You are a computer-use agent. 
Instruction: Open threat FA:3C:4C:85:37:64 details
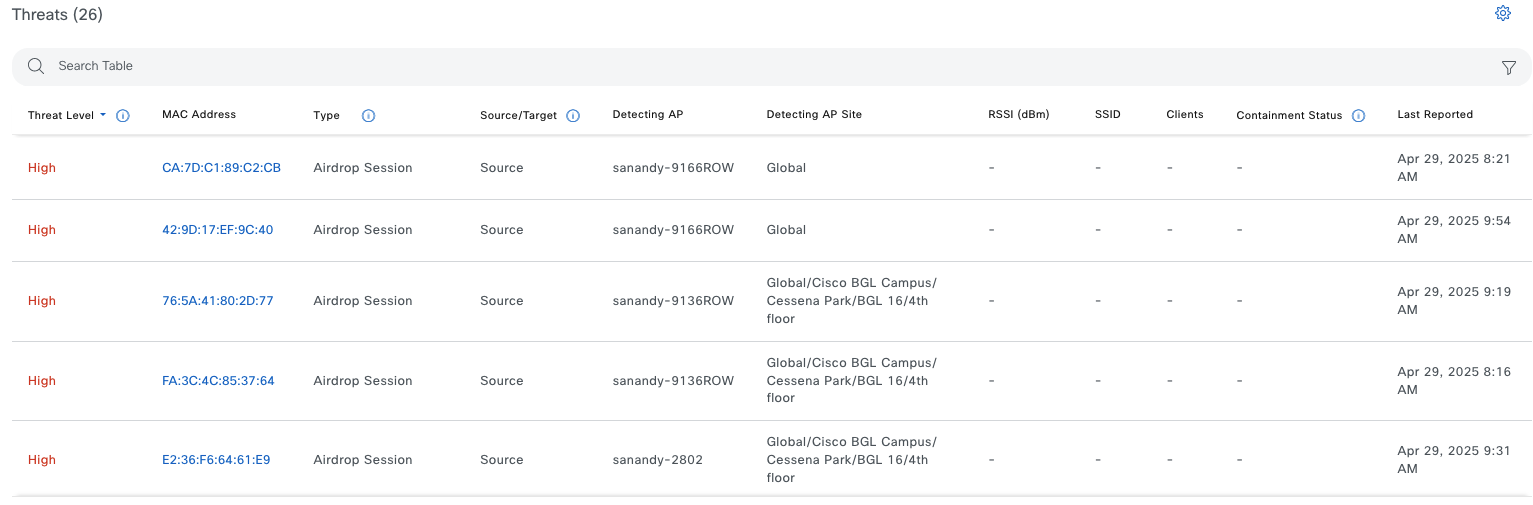coord(218,381)
